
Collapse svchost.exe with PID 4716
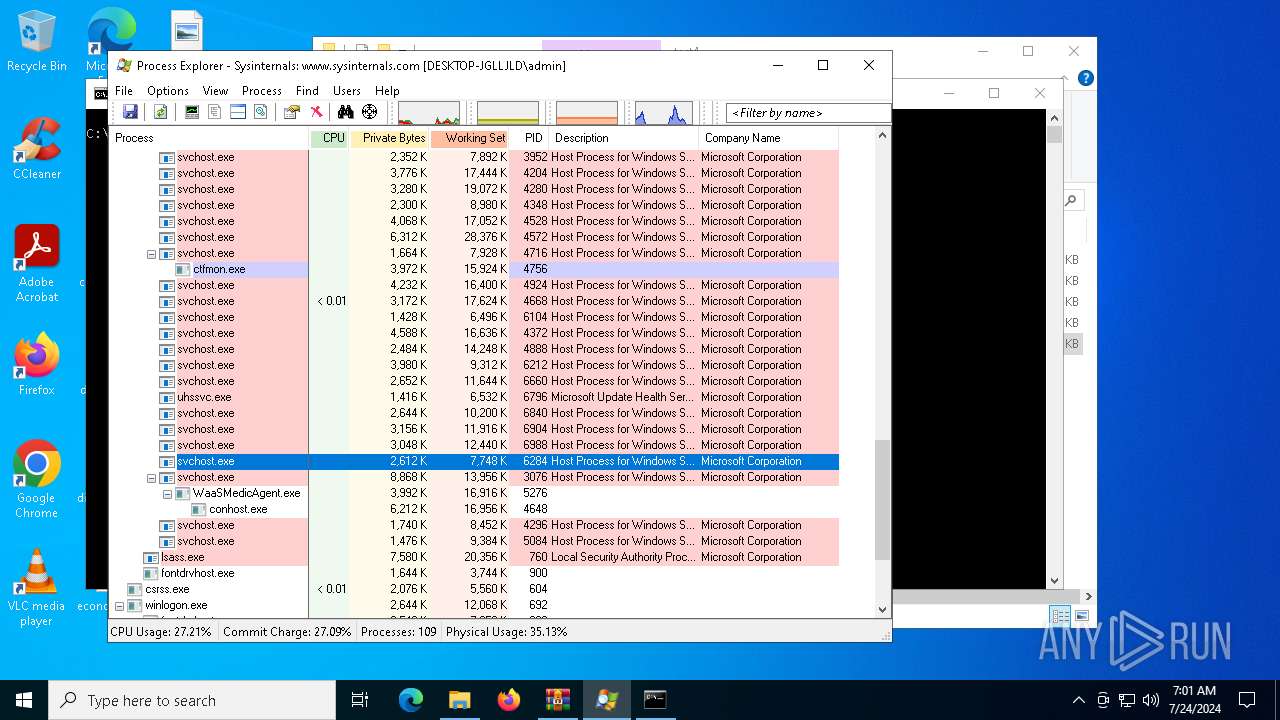152,254
